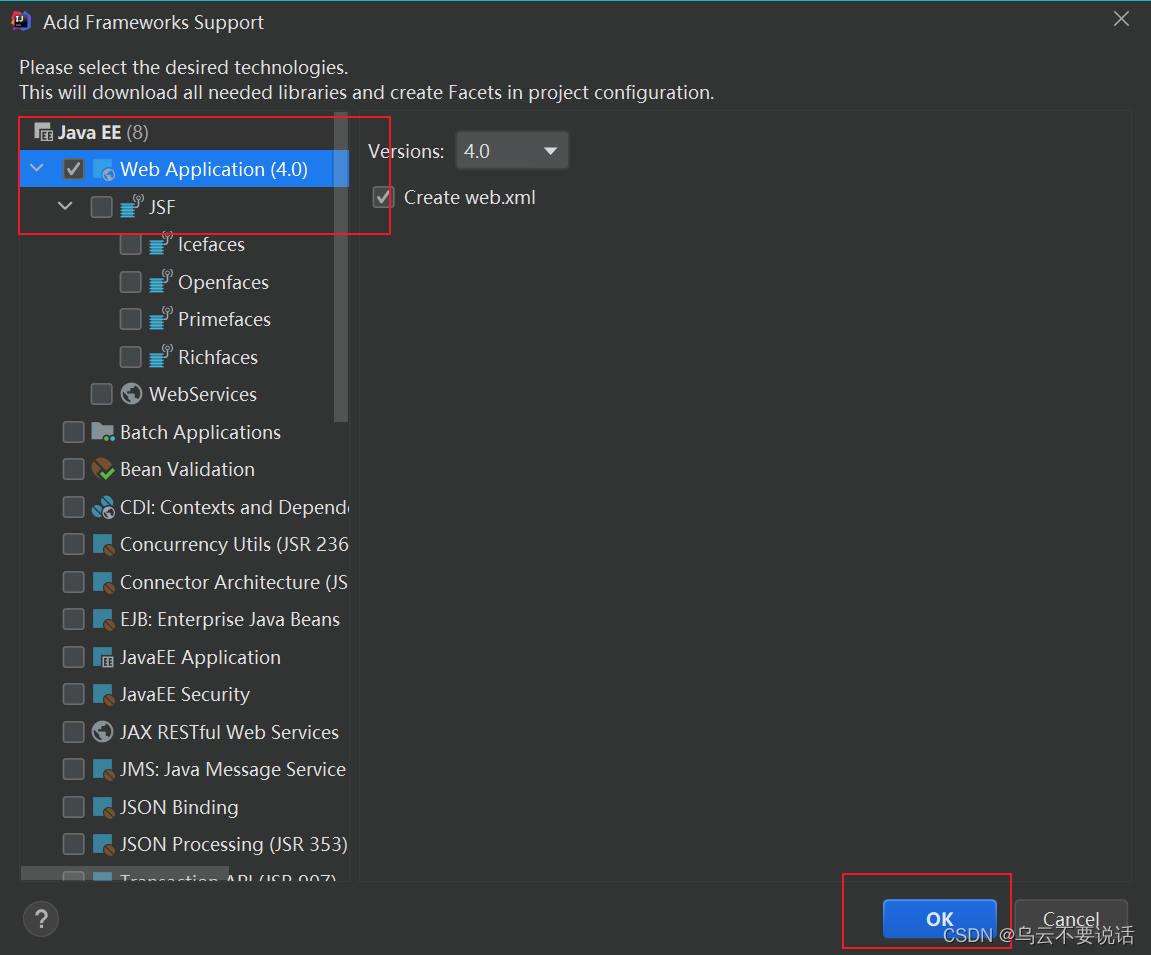1151x955 pixels.
Task: Close the Add Frameworks Support dialog
Action: pos(1121,19)
